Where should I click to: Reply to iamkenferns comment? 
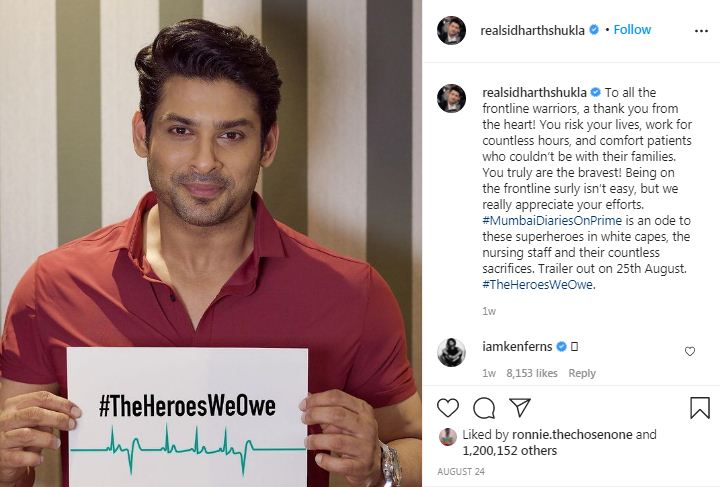(x=582, y=373)
